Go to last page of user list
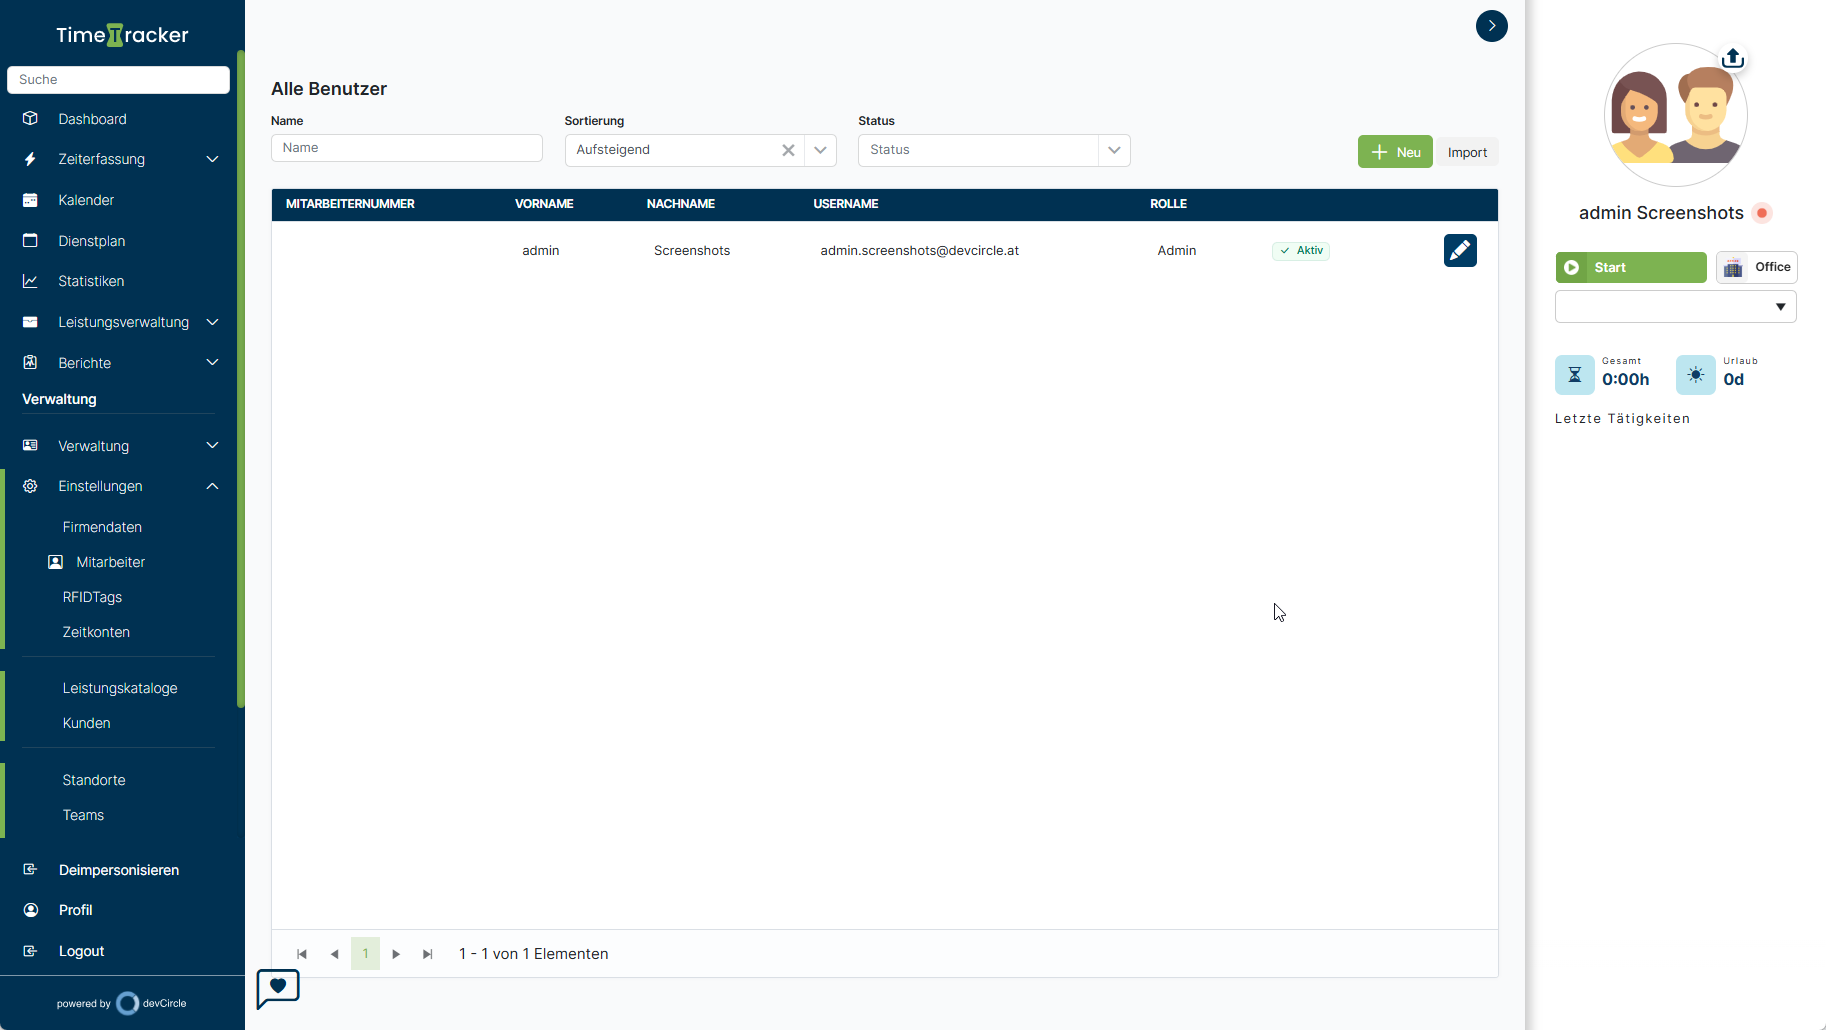 [x=428, y=954]
